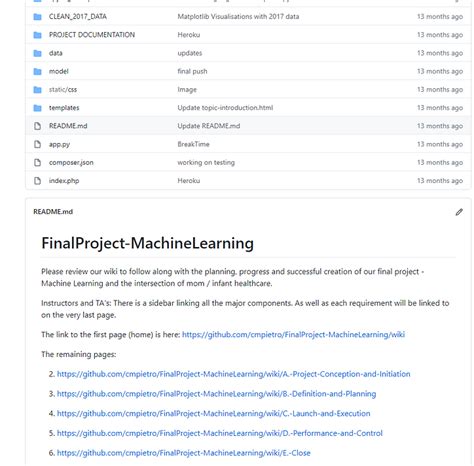Click the file icon beside composer.json
This screenshot has width=474, height=466.
tap(38, 163)
